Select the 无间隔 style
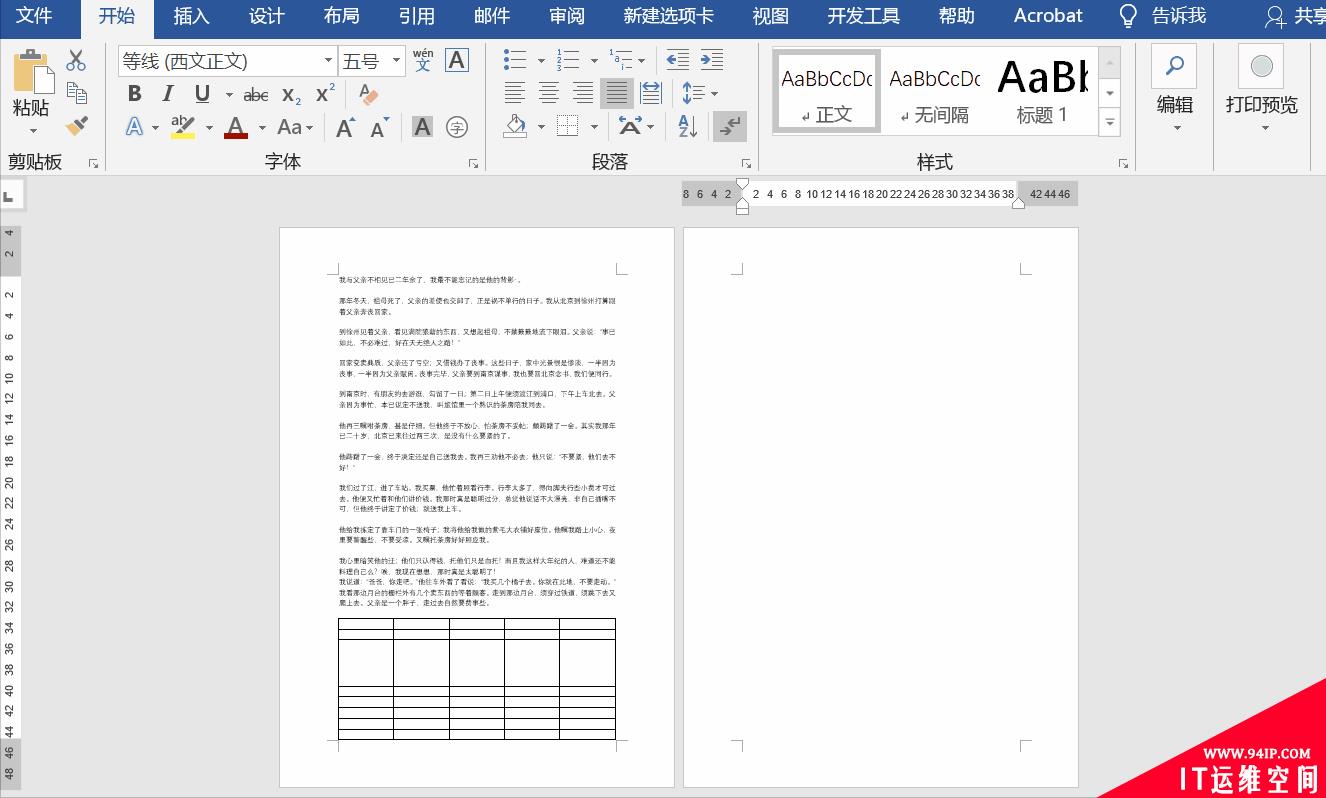Screen dimensions: 1326x798 (935, 91)
